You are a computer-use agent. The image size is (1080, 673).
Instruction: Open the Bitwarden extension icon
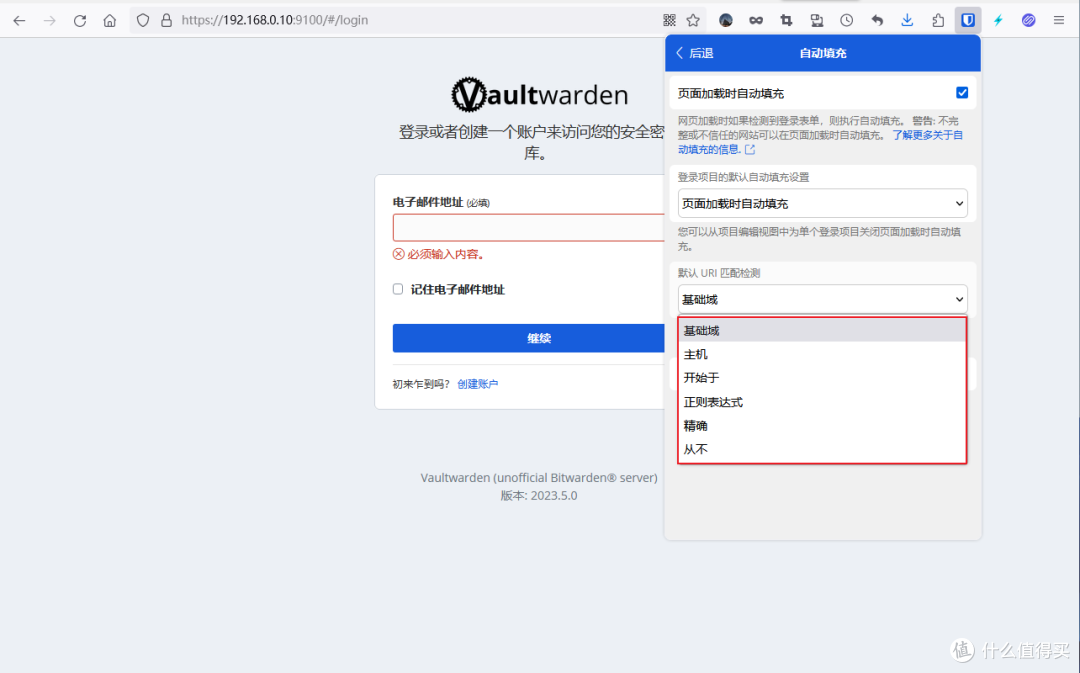click(968, 20)
